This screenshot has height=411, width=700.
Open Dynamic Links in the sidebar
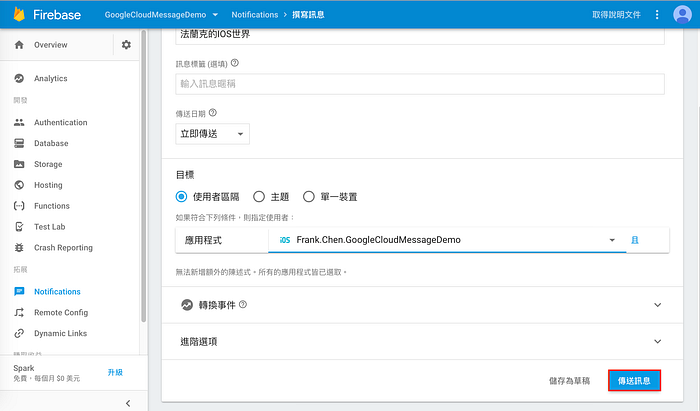(x=60, y=333)
